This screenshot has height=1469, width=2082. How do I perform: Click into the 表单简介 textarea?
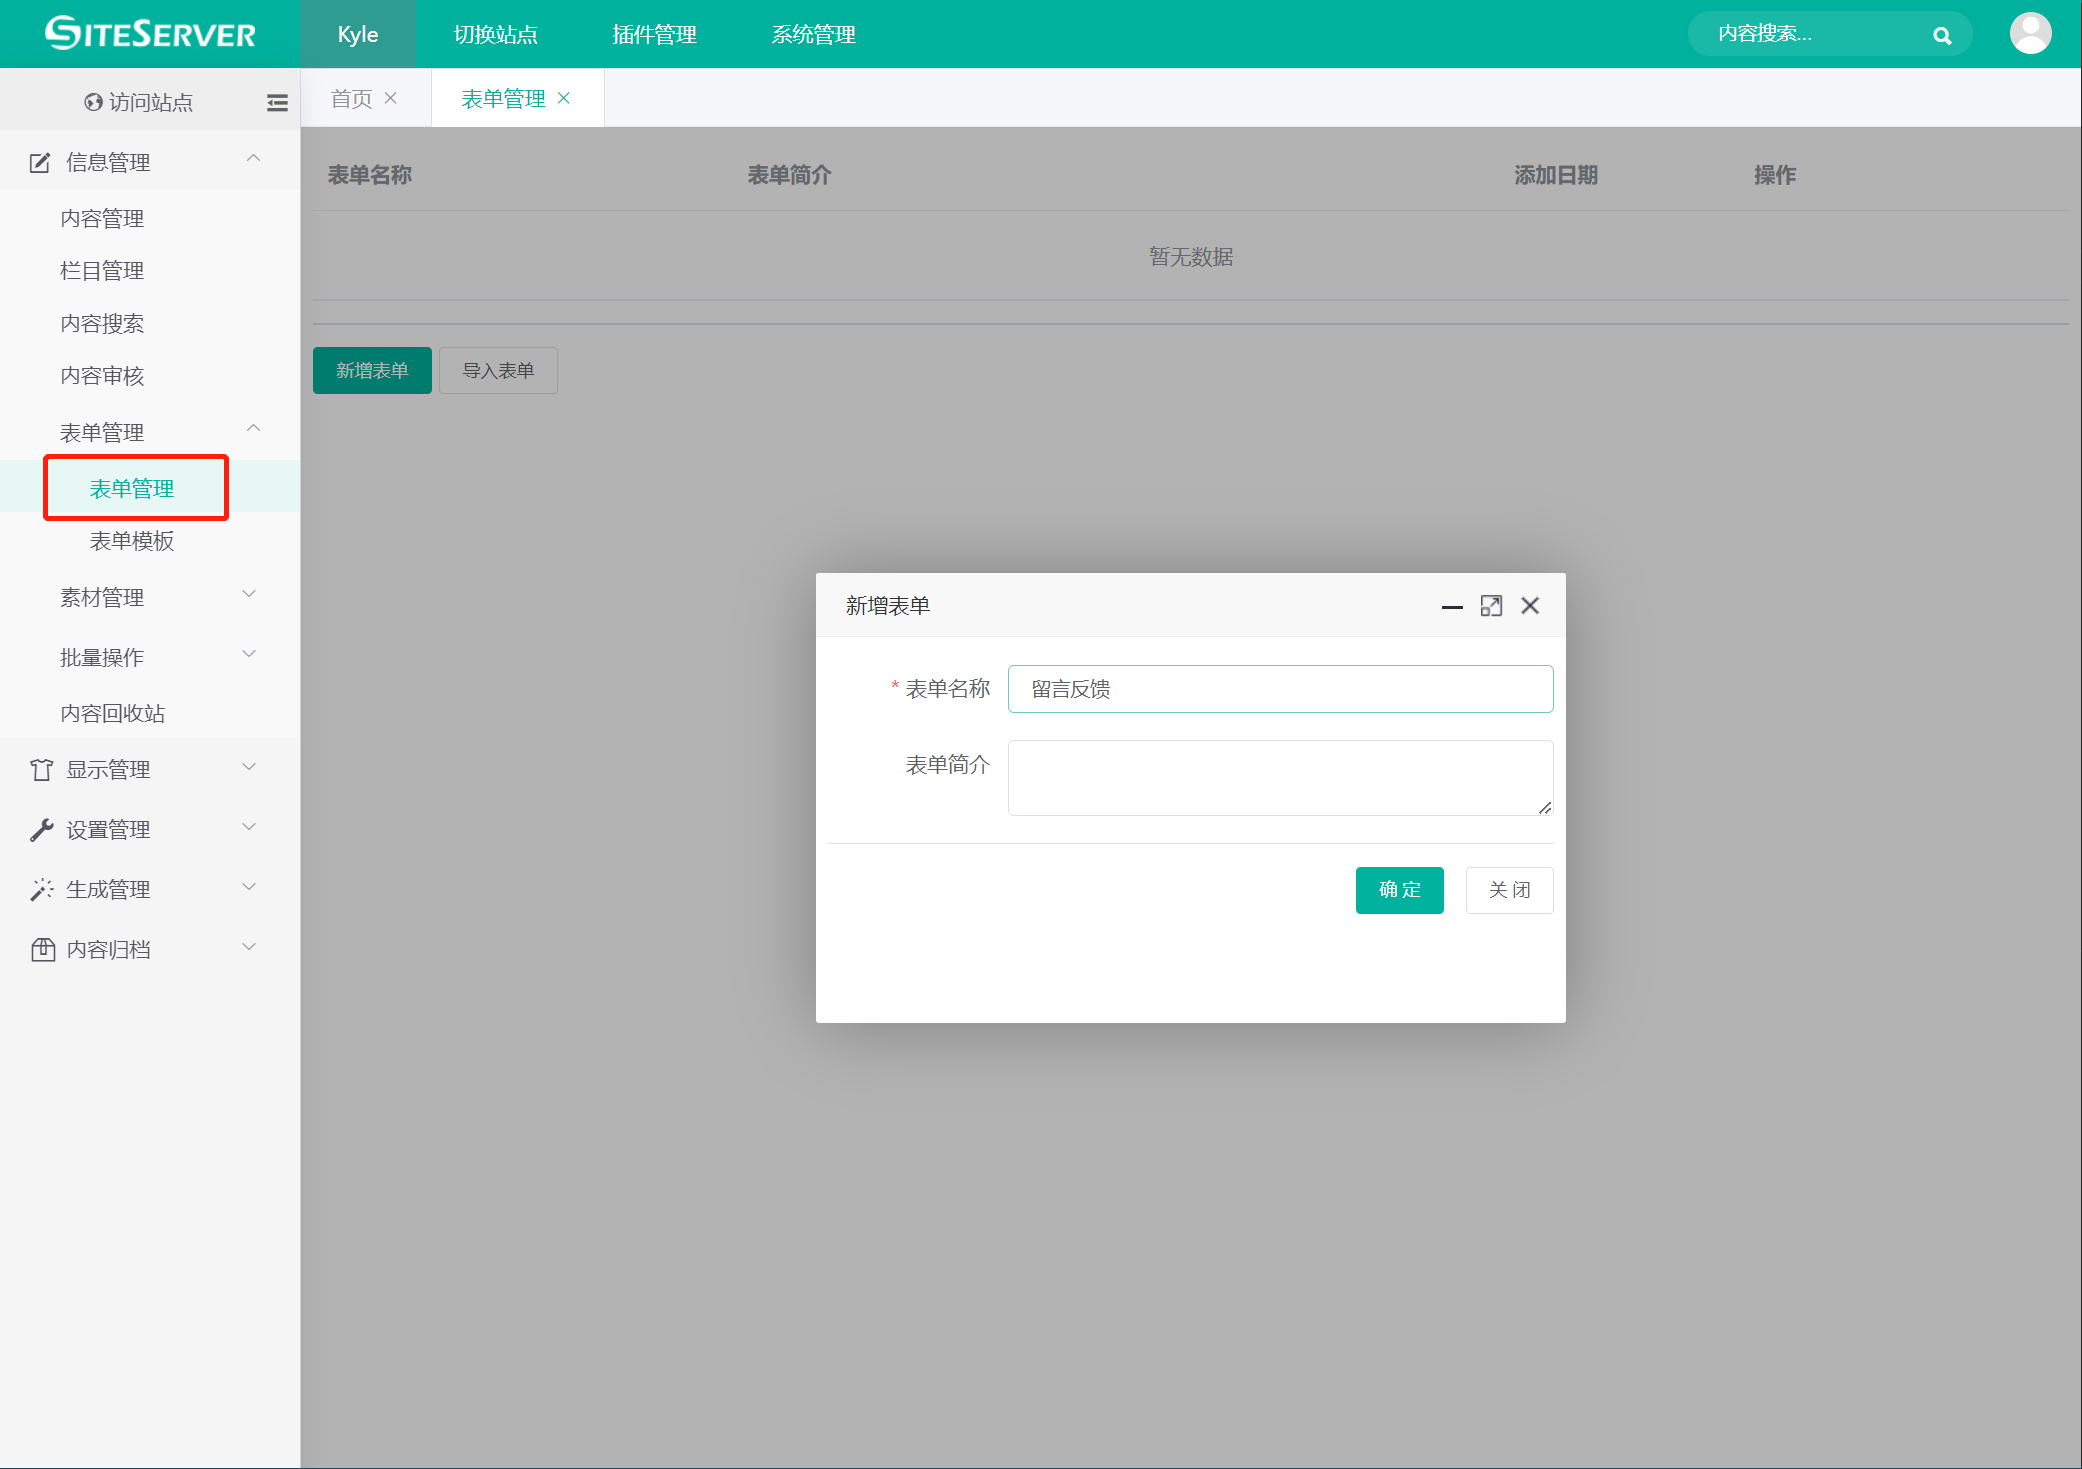pos(1279,778)
